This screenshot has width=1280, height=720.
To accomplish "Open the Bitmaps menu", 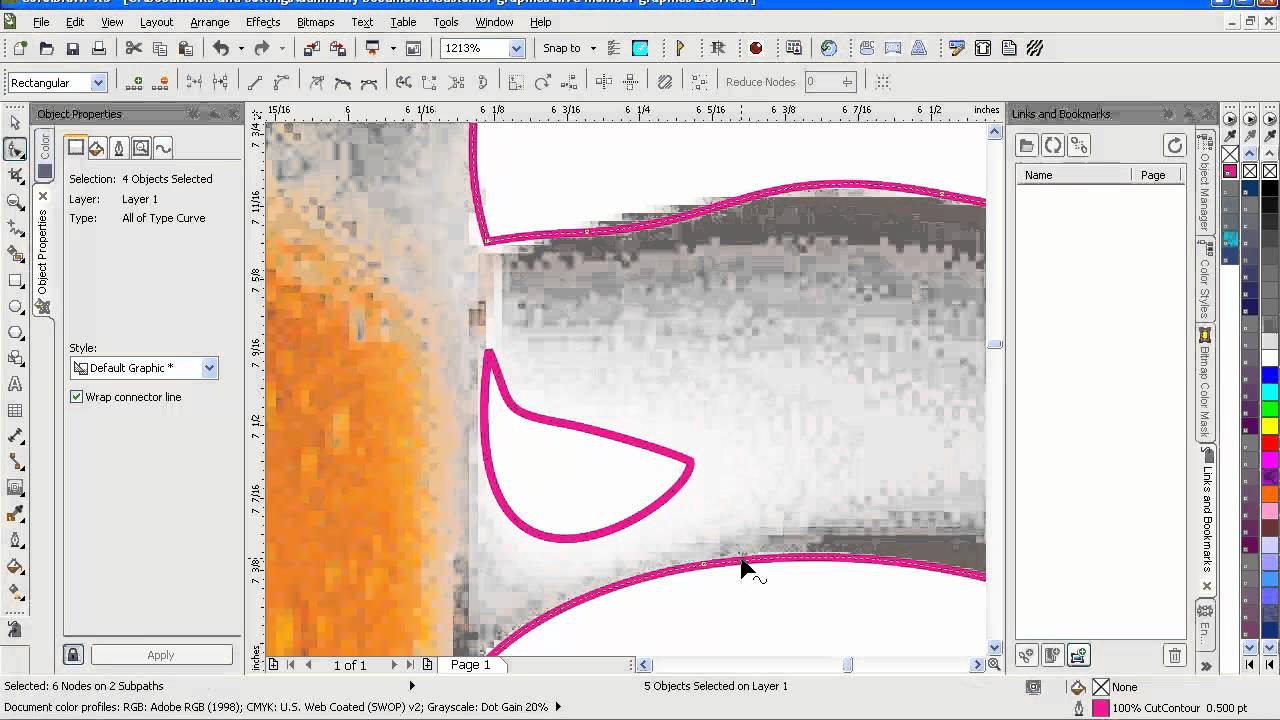I will point(316,22).
